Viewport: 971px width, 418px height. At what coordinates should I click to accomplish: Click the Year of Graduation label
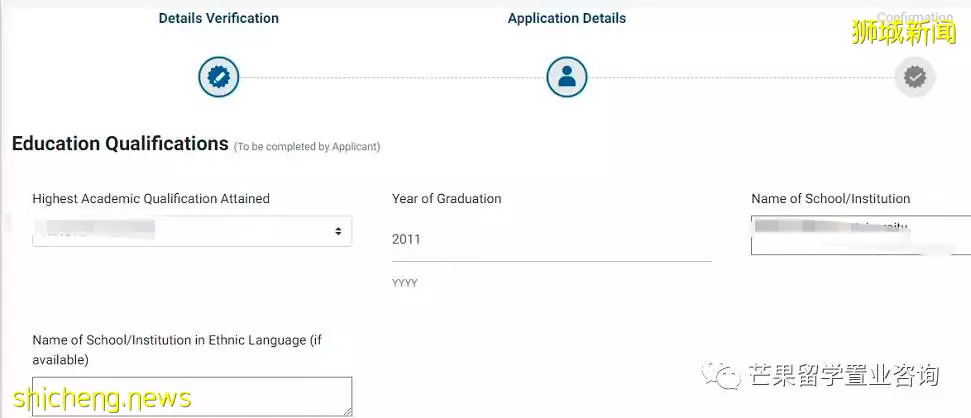[446, 199]
